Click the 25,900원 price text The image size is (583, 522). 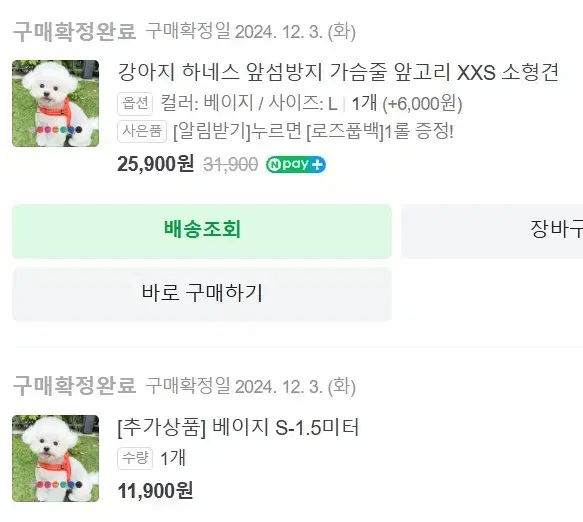(x=155, y=164)
